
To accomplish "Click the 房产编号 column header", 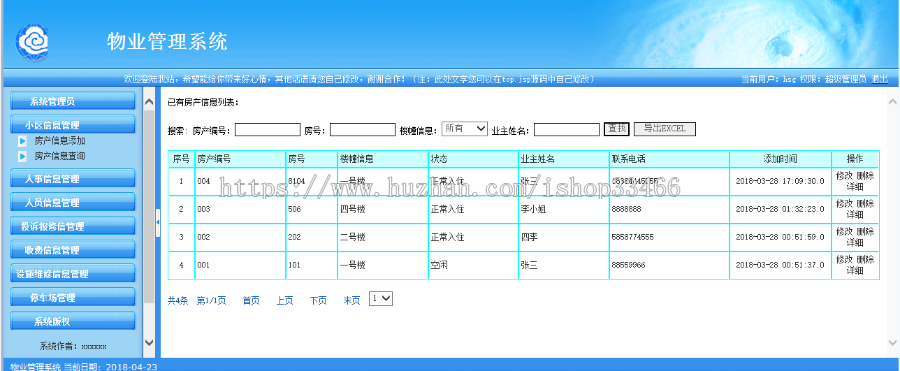I will coord(240,159).
